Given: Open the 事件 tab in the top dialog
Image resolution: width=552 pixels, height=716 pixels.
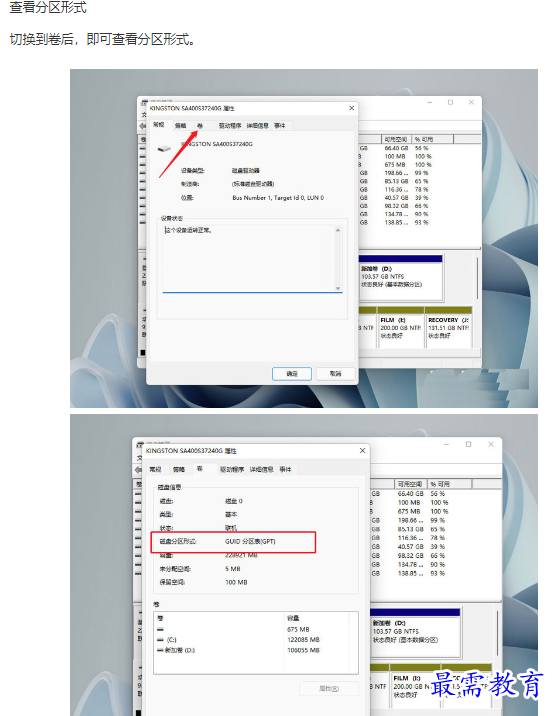Looking at the screenshot, I should [280, 126].
